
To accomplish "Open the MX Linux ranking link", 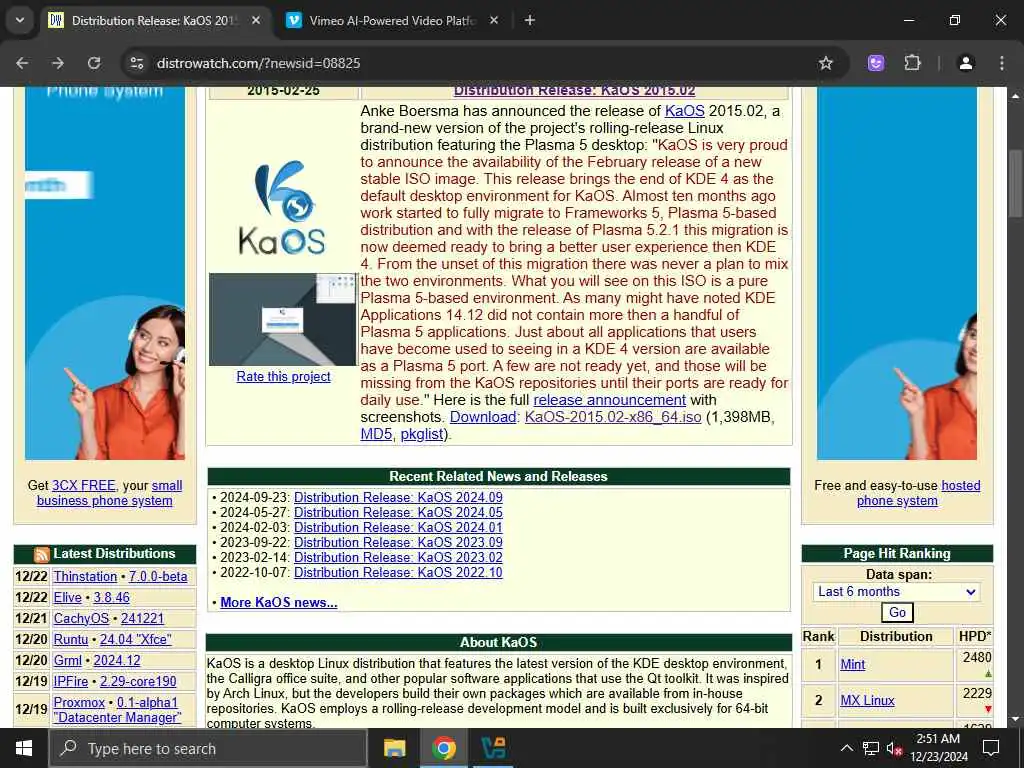I will click(x=867, y=701).
